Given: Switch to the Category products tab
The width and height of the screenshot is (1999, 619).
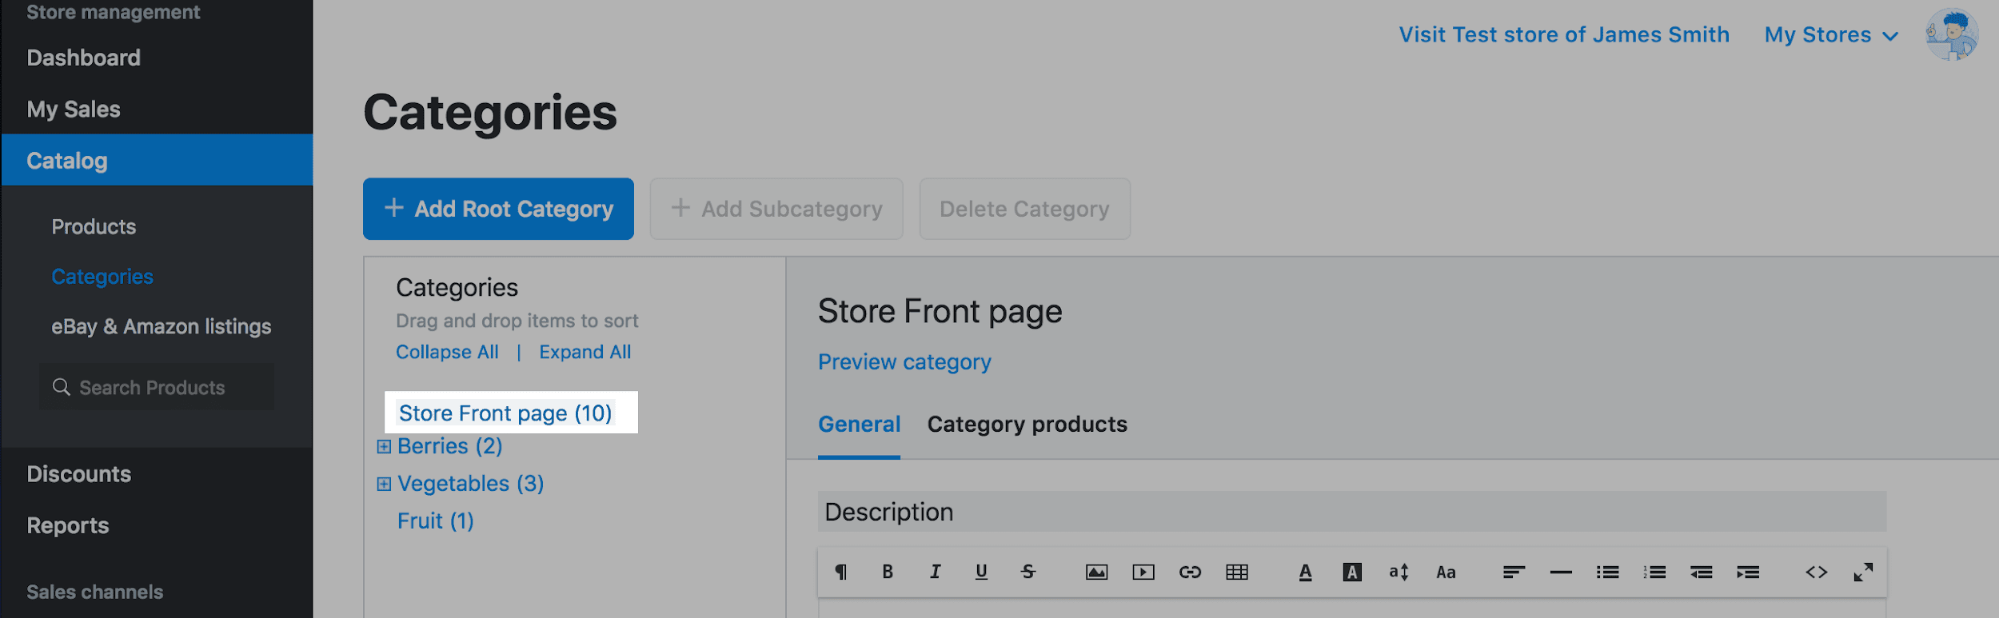Looking at the screenshot, I should pyautogui.click(x=1027, y=424).
